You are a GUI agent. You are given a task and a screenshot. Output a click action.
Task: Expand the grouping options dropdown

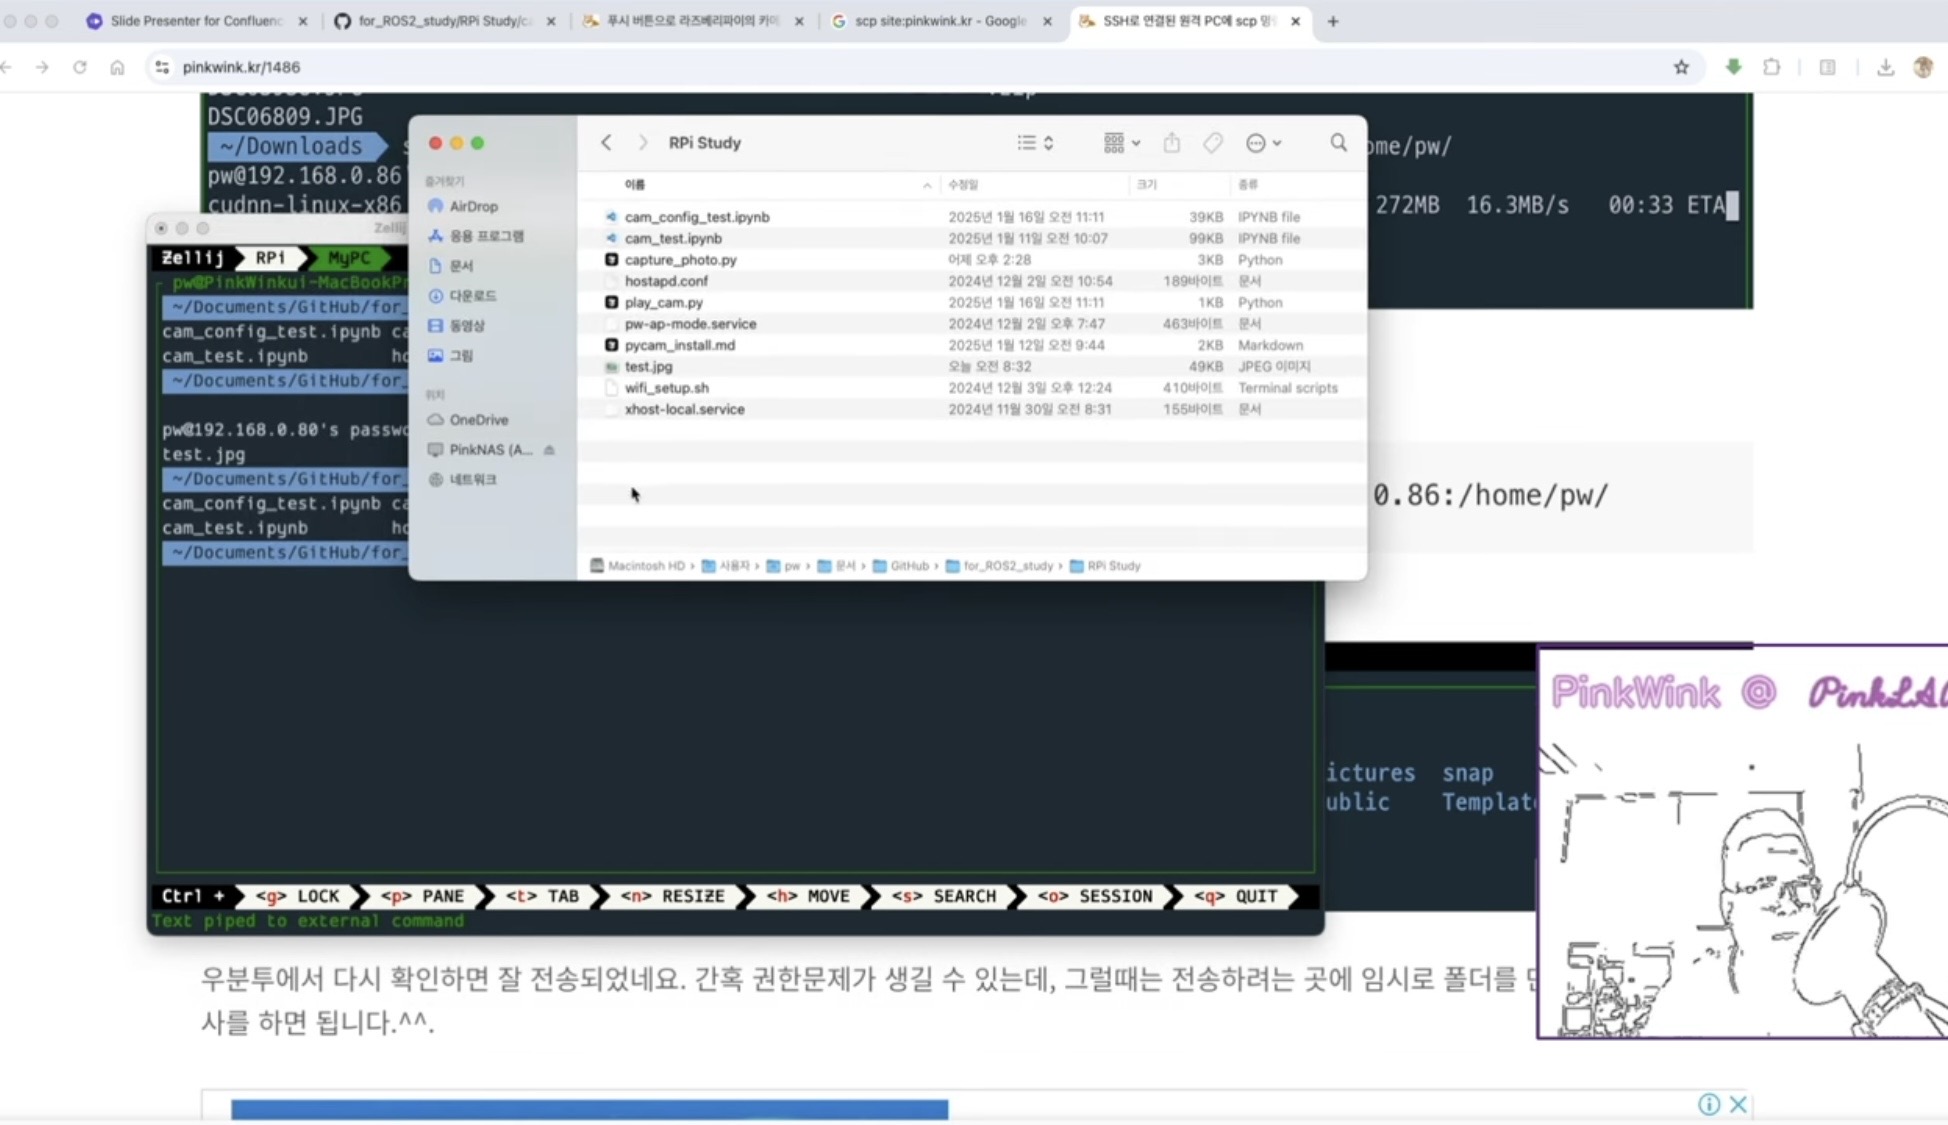coord(1121,143)
